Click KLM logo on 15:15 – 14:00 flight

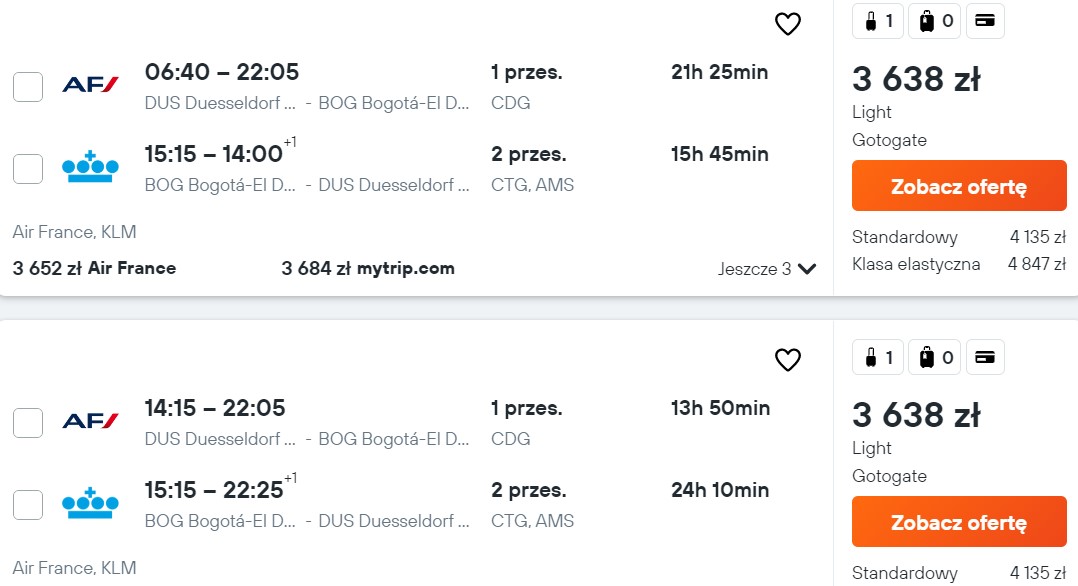pos(90,167)
